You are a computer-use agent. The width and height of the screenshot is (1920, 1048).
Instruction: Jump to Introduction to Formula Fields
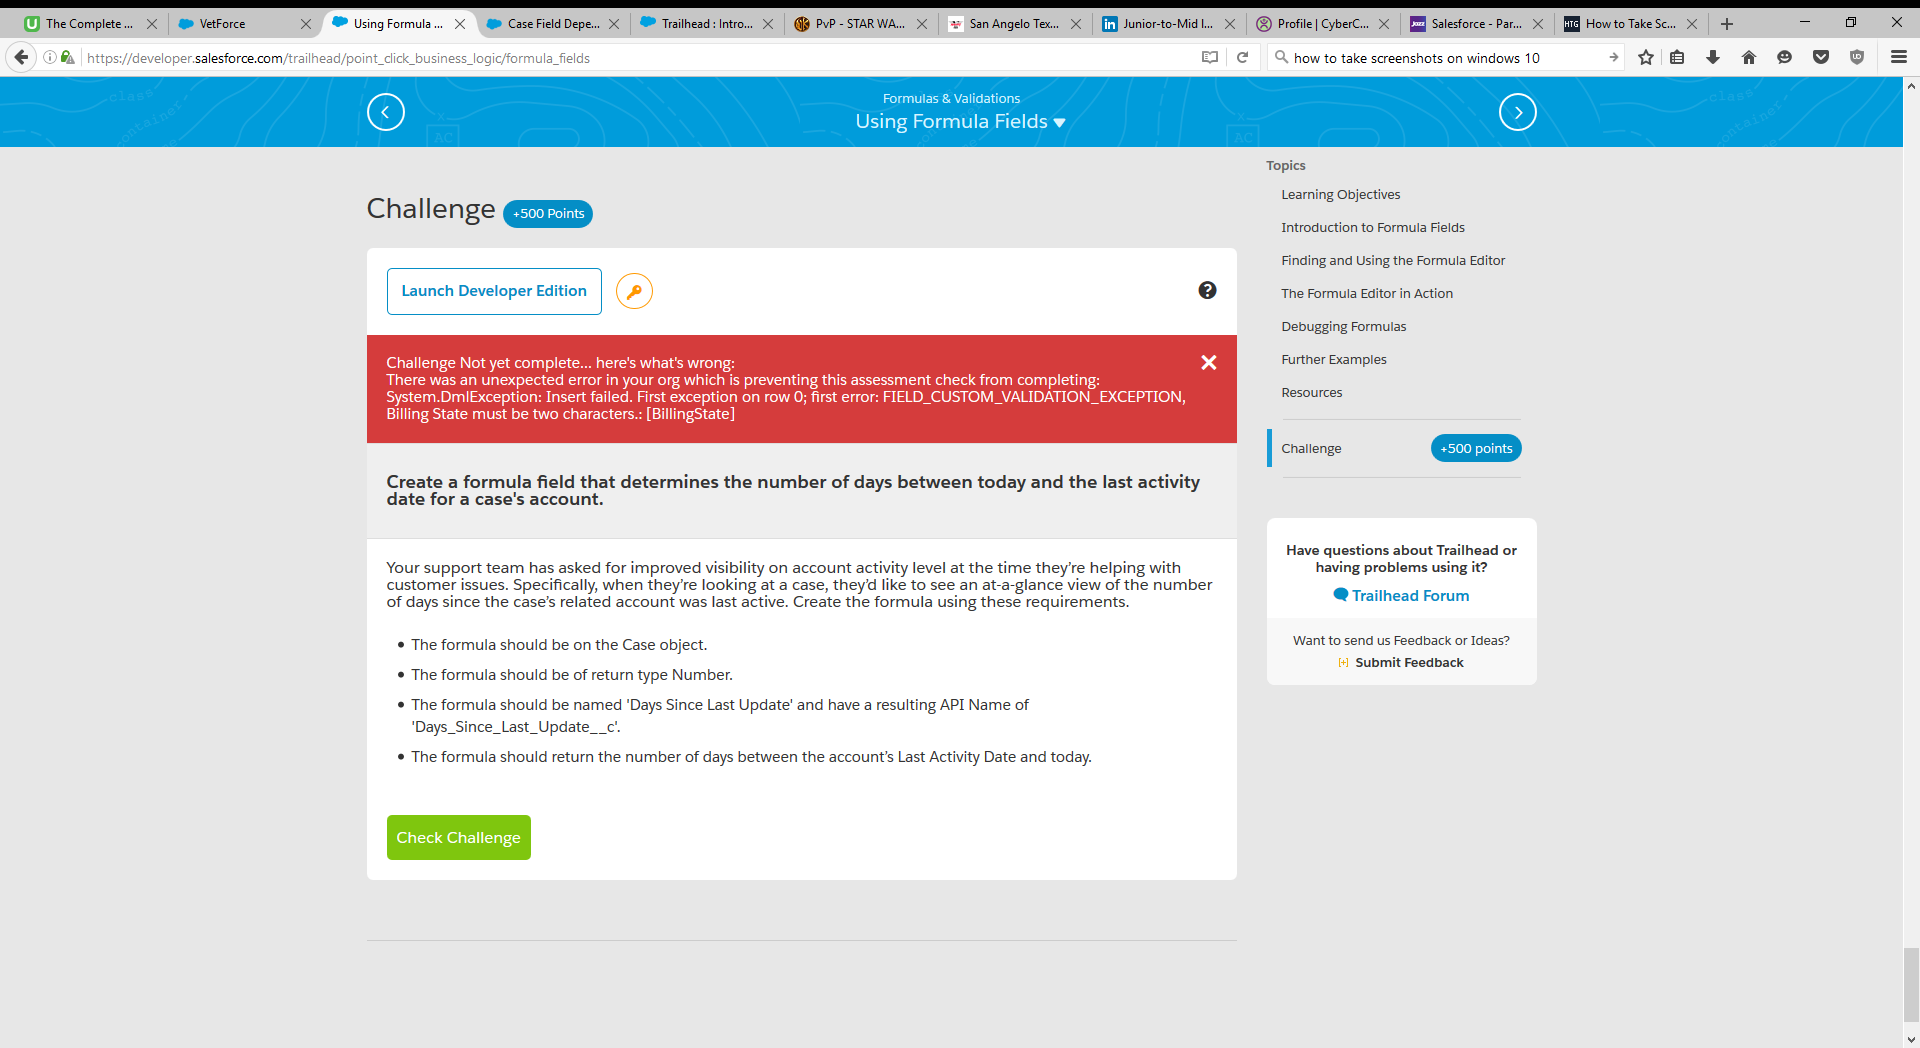[x=1373, y=228]
